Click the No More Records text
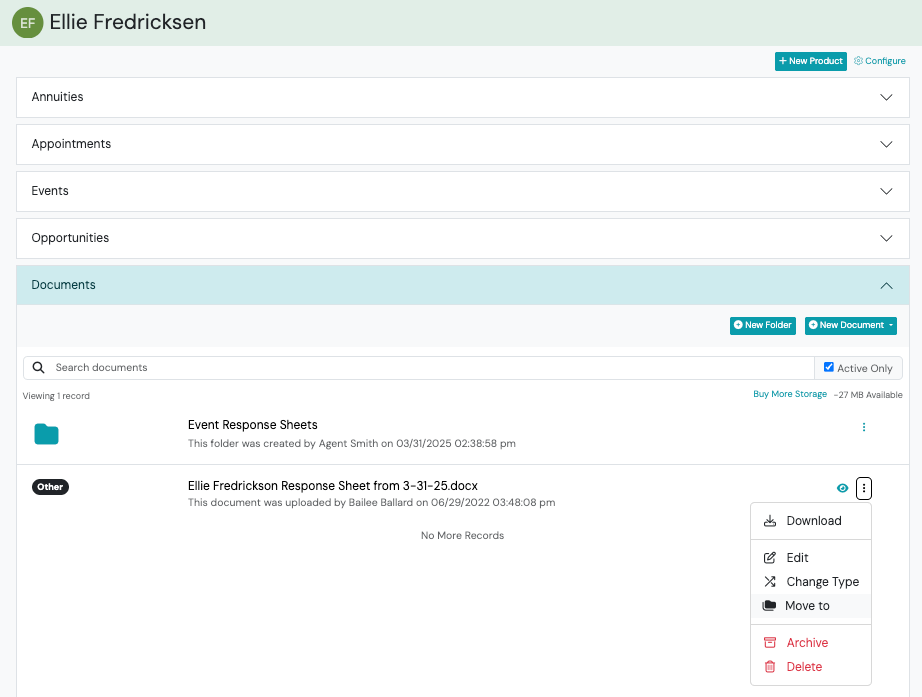 tap(463, 535)
